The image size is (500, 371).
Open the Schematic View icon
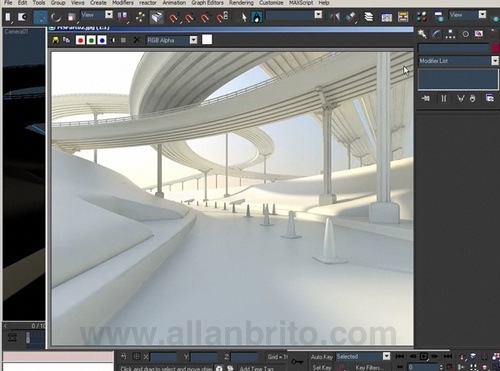click(x=403, y=17)
